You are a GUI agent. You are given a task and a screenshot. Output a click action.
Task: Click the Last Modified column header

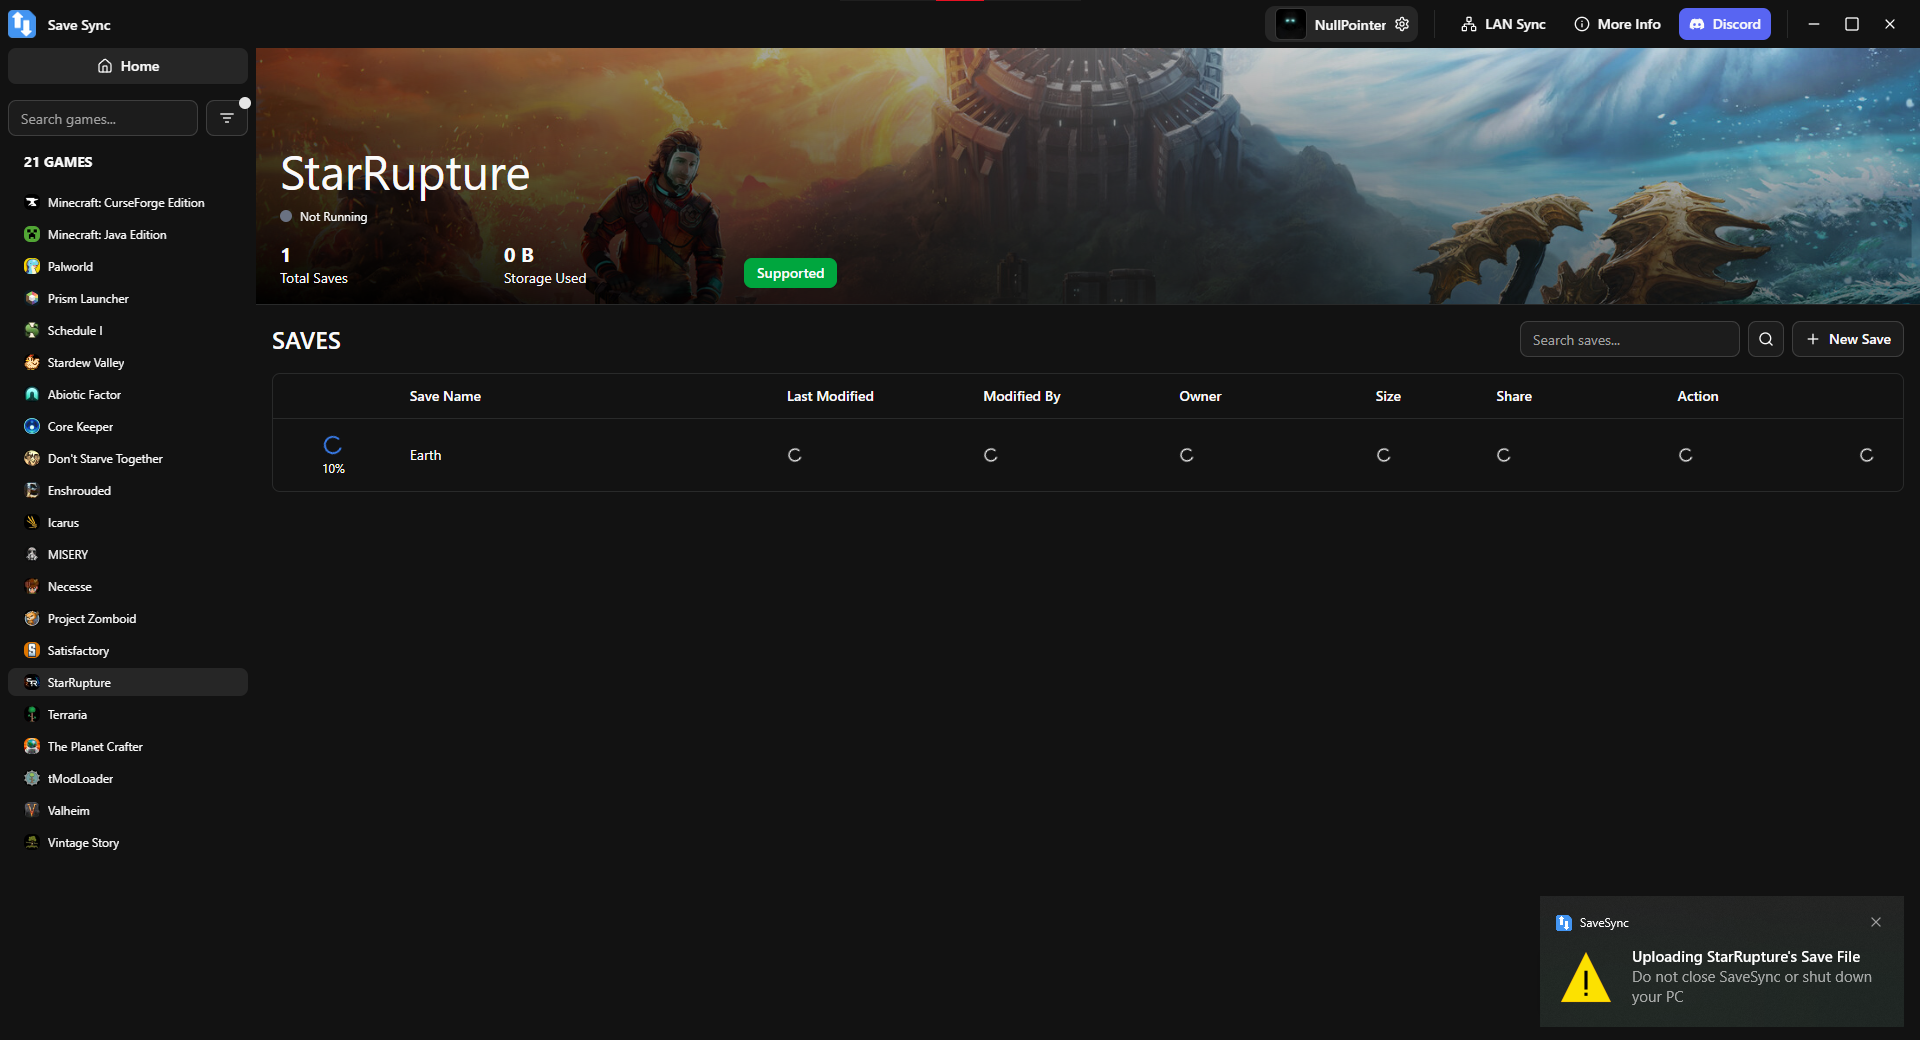pos(830,396)
